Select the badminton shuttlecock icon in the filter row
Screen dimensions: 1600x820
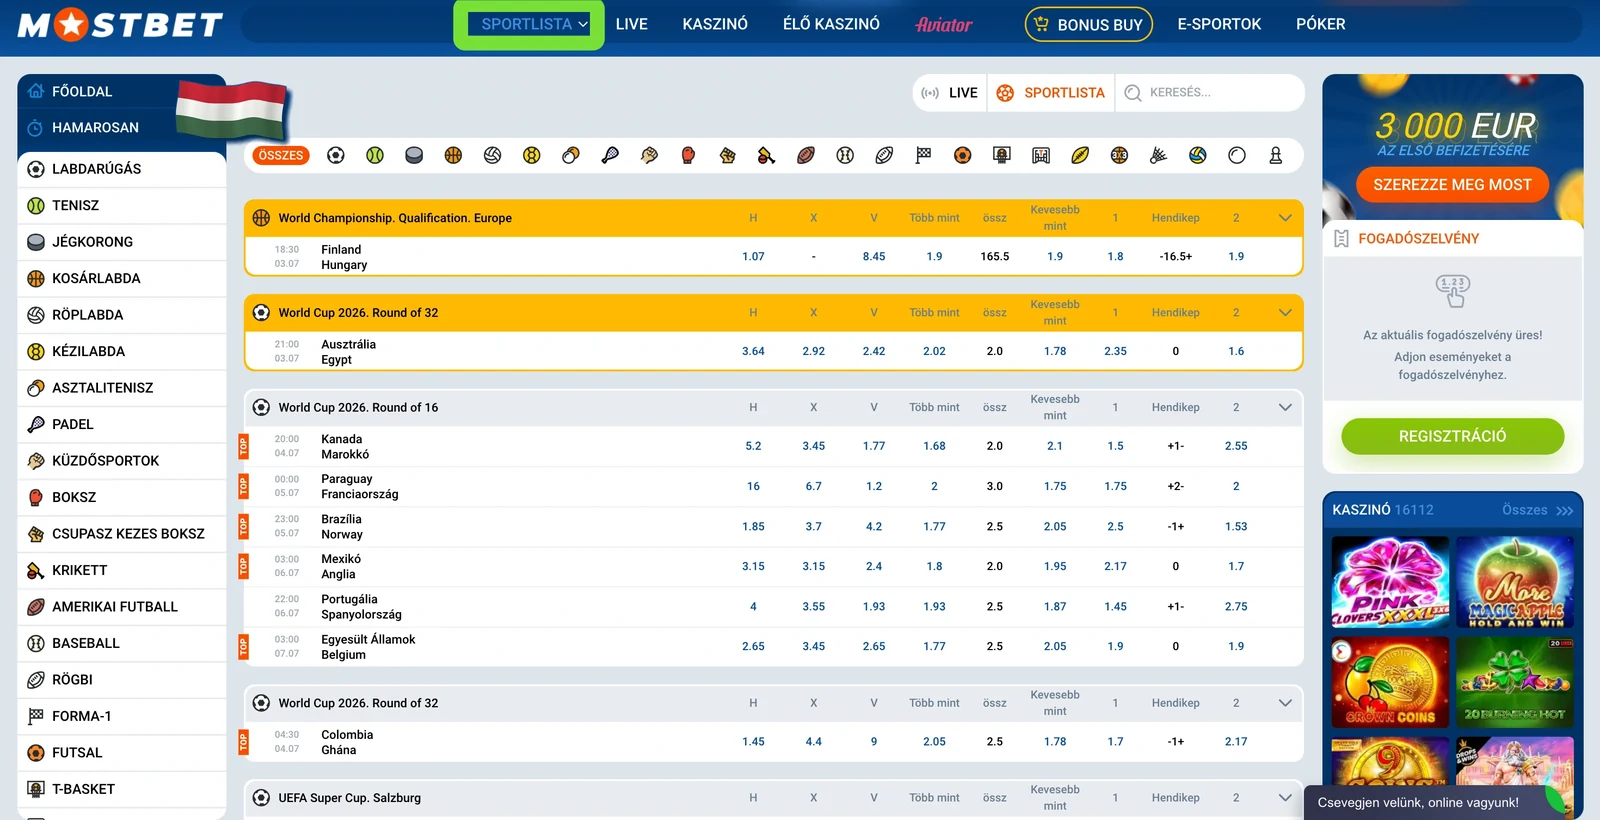pos(1158,155)
